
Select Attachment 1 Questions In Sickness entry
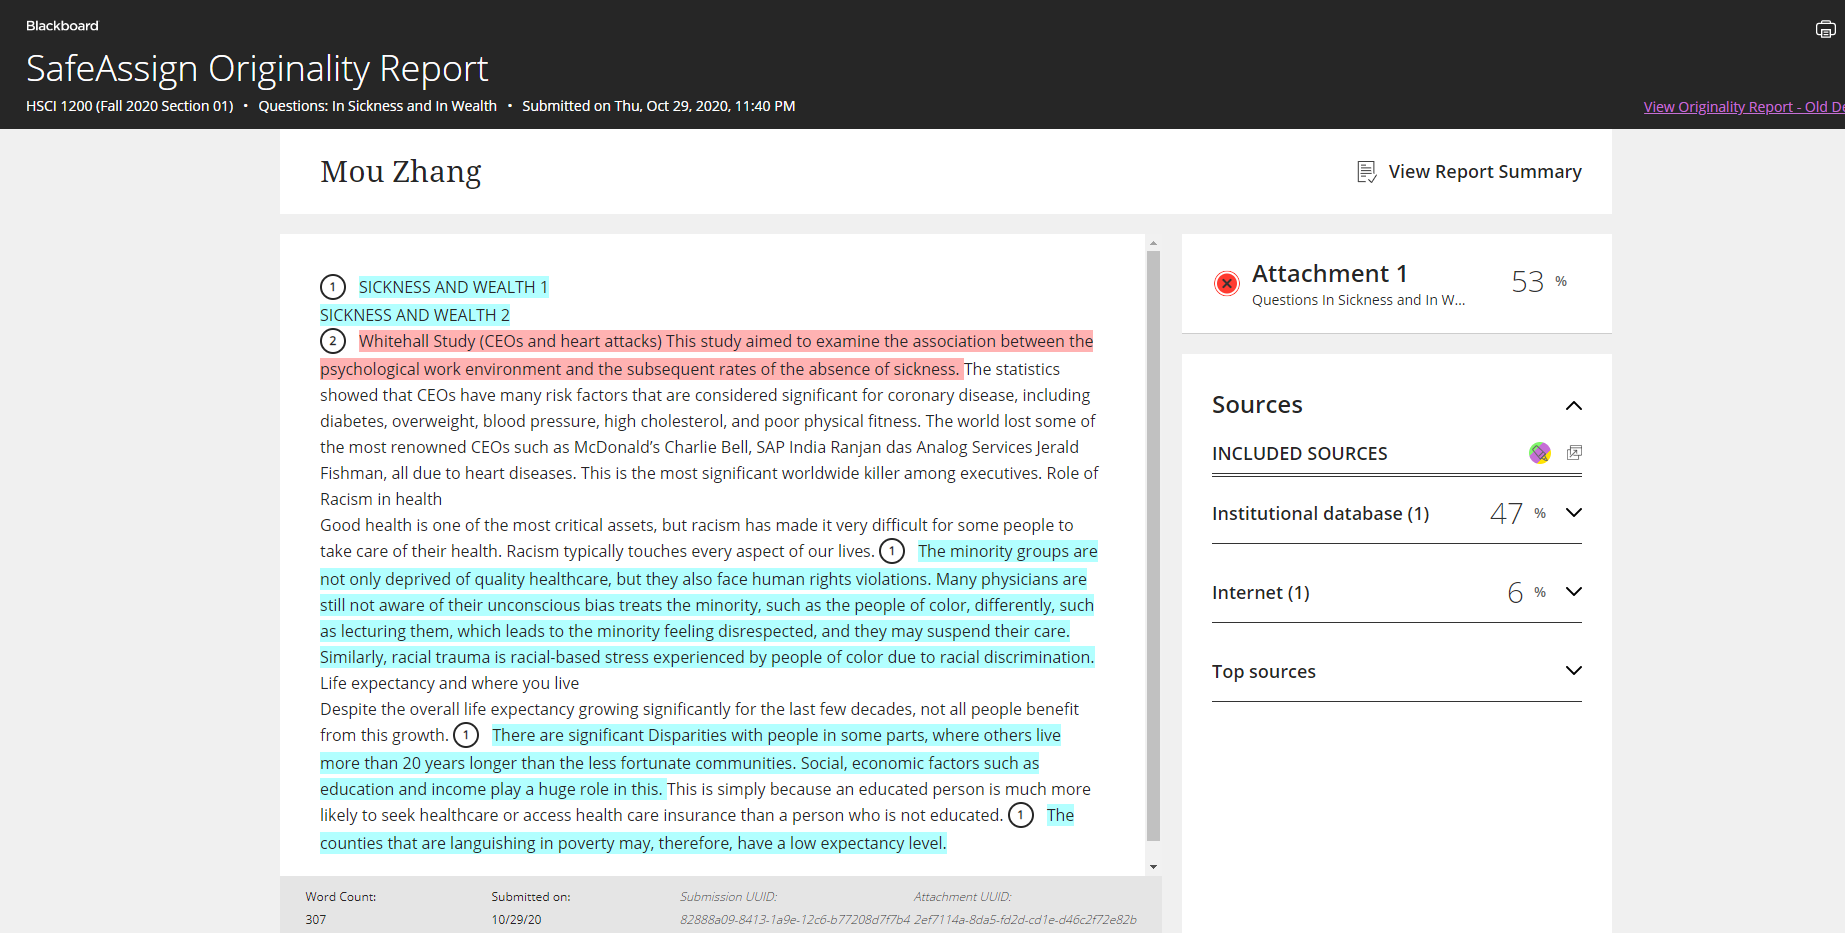click(x=1397, y=284)
